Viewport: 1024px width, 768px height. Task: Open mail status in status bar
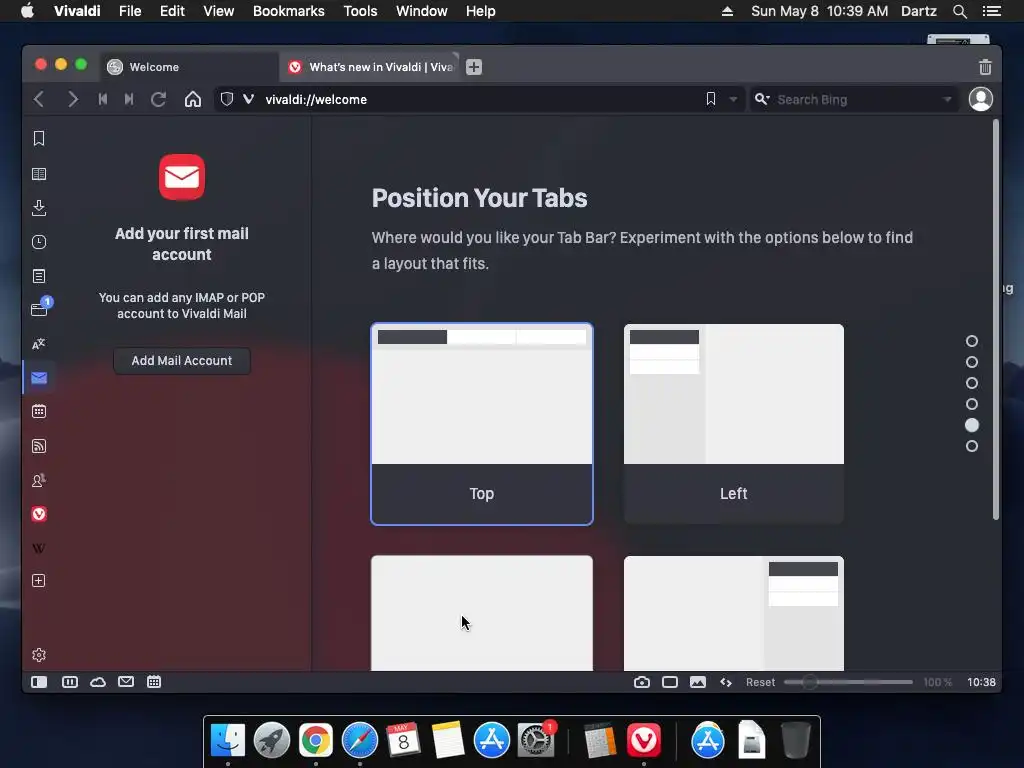pos(125,682)
